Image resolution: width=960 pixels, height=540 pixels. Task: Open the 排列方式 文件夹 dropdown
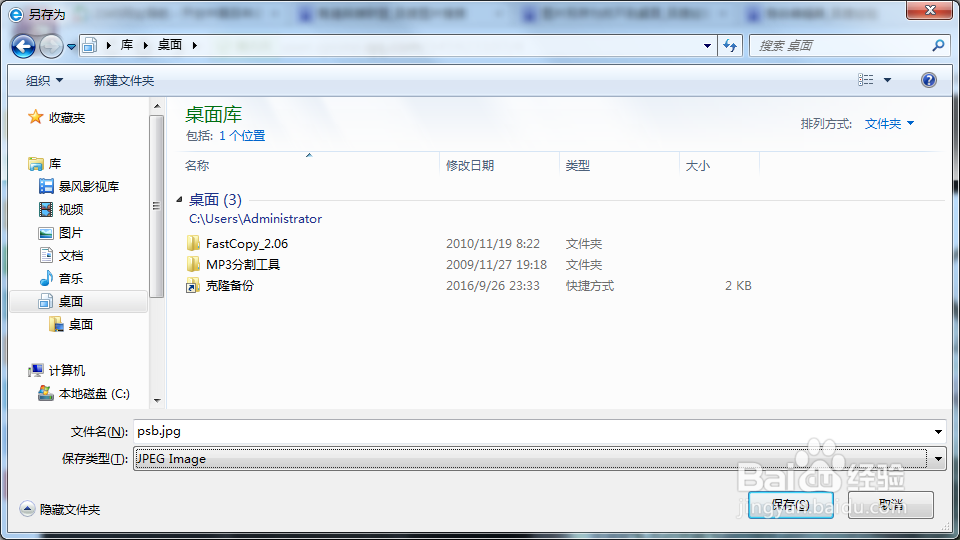point(889,124)
